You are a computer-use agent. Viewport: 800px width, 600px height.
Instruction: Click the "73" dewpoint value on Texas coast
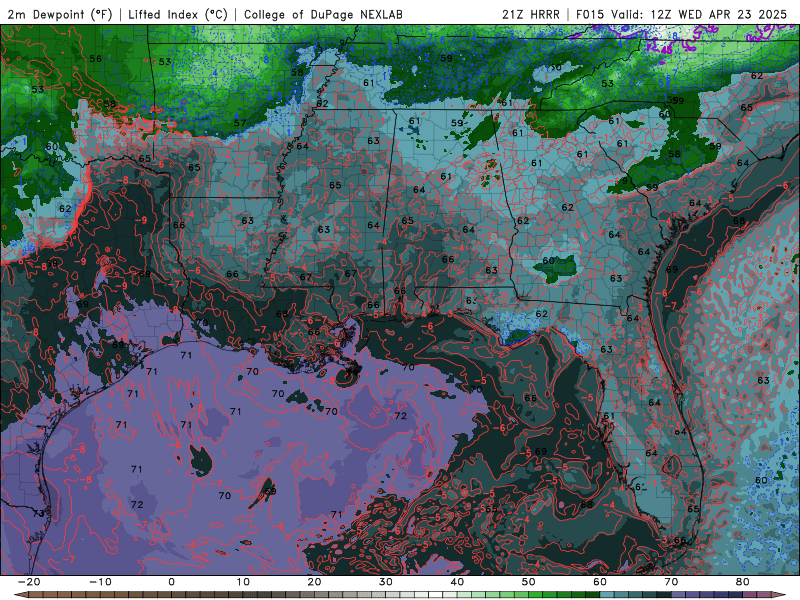(38, 514)
